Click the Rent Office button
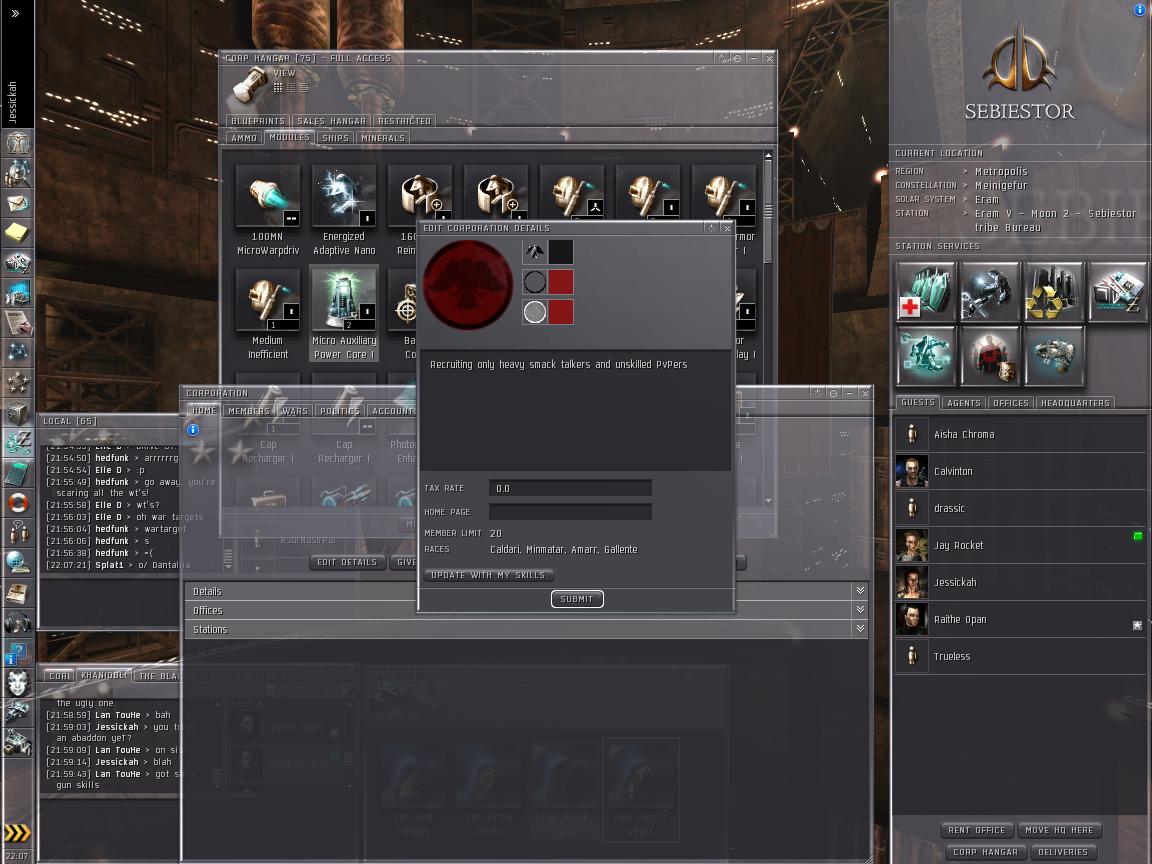Image resolution: width=1152 pixels, height=864 pixels. click(x=976, y=830)
